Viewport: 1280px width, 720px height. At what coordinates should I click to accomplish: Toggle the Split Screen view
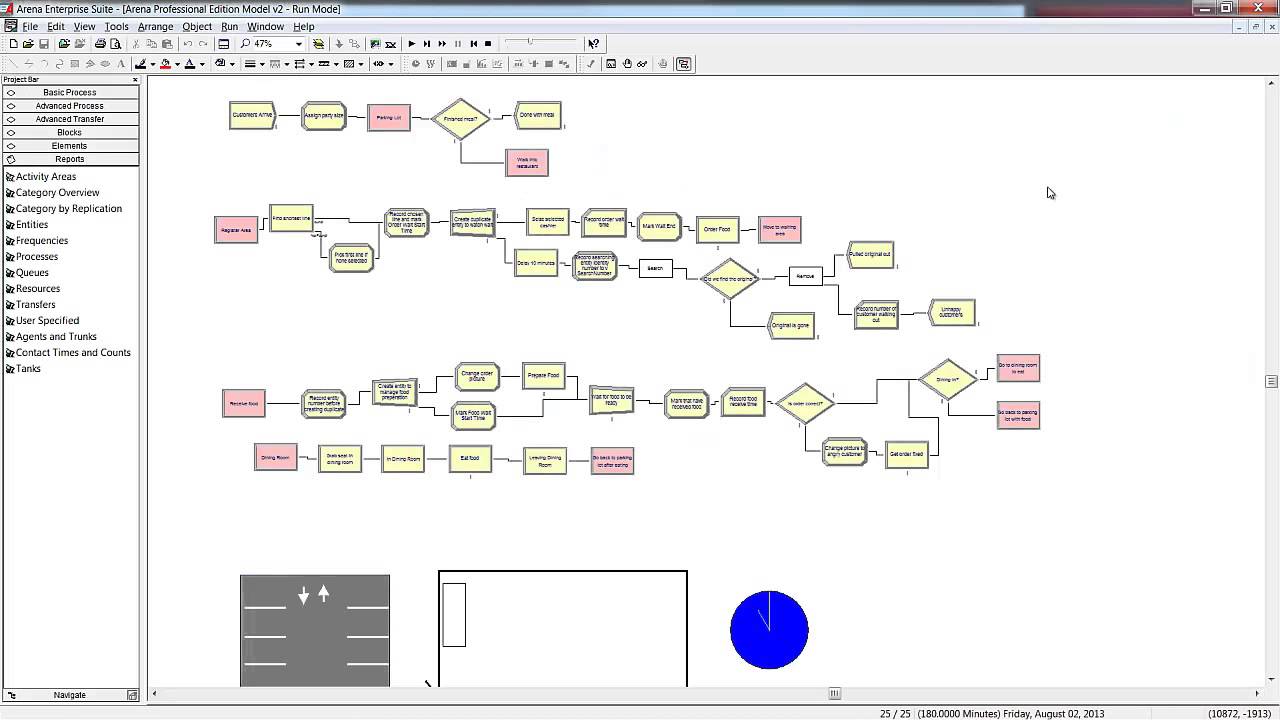tap(224, 44)
